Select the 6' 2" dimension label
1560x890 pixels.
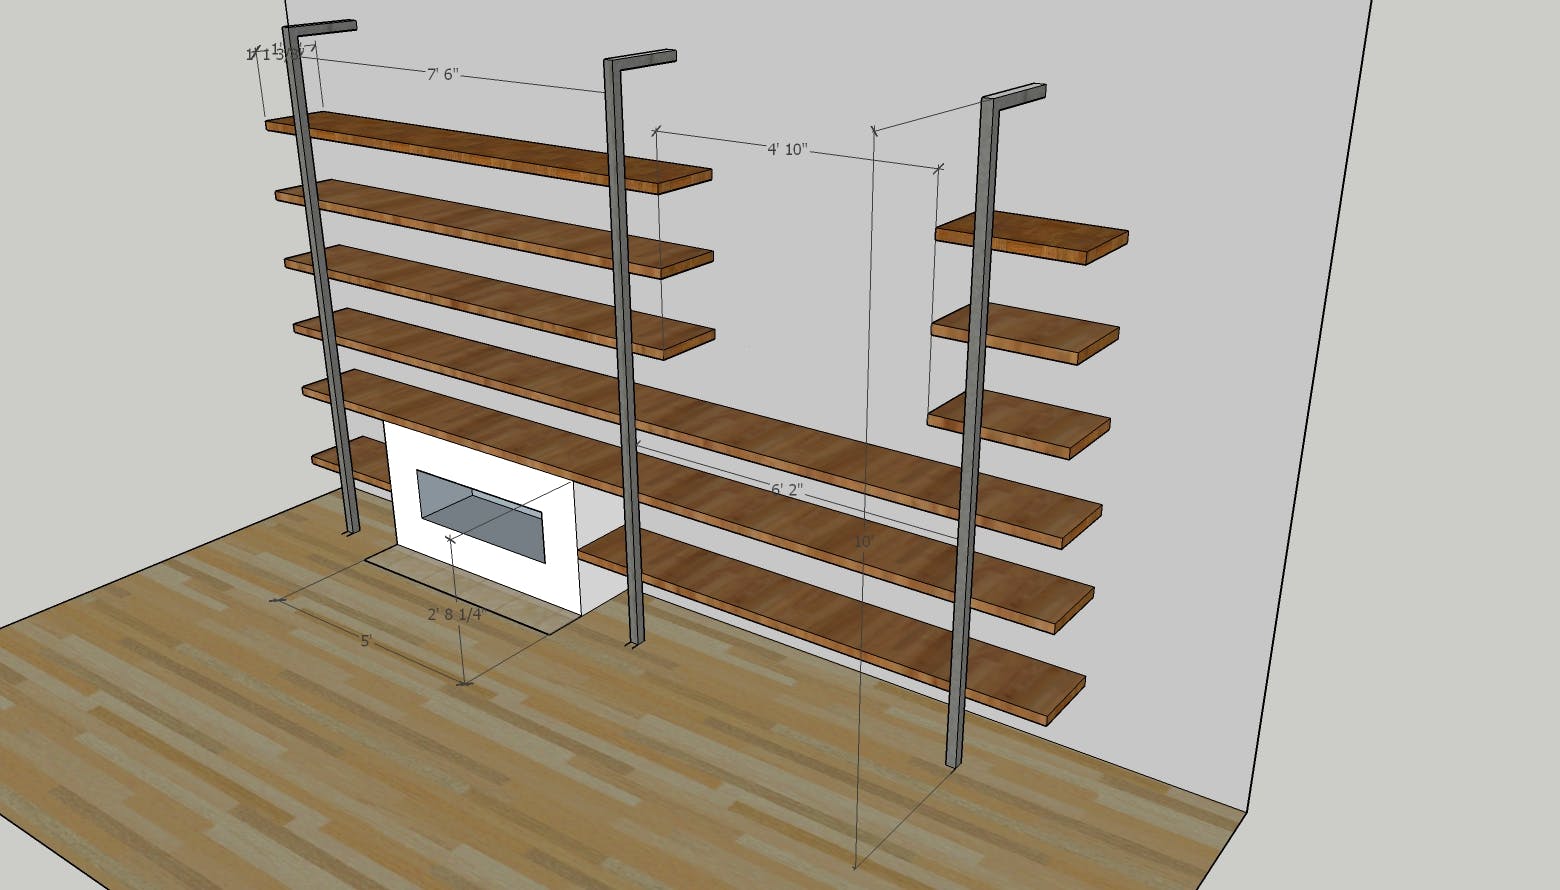[787, 490]
